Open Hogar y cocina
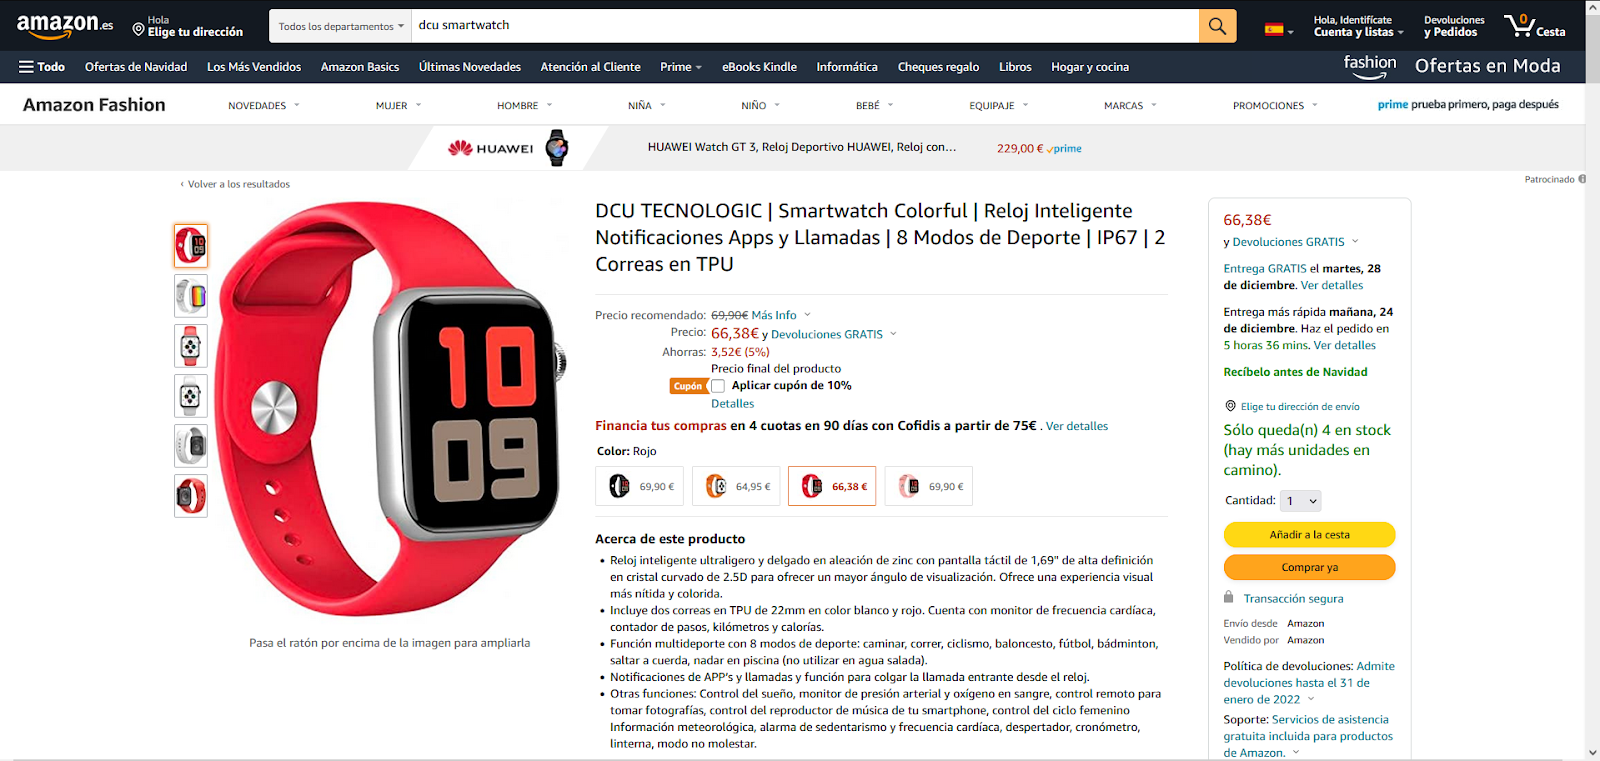Screen dimensions: 1600x761 (x=1090, y=67)
